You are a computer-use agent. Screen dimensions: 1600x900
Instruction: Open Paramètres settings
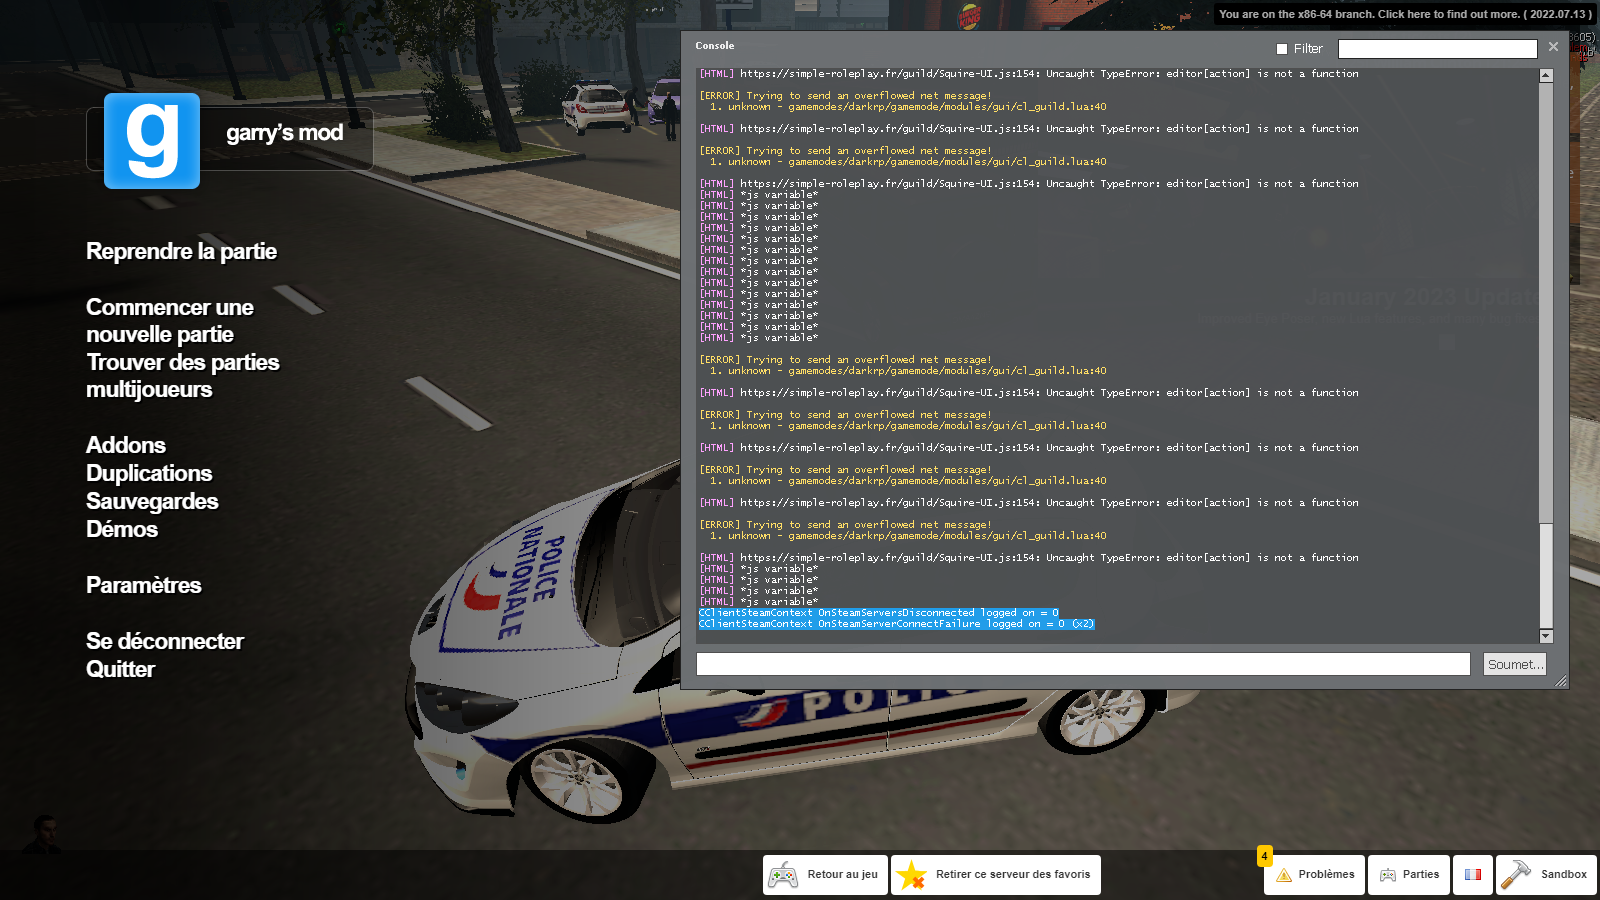pos(144,585)
